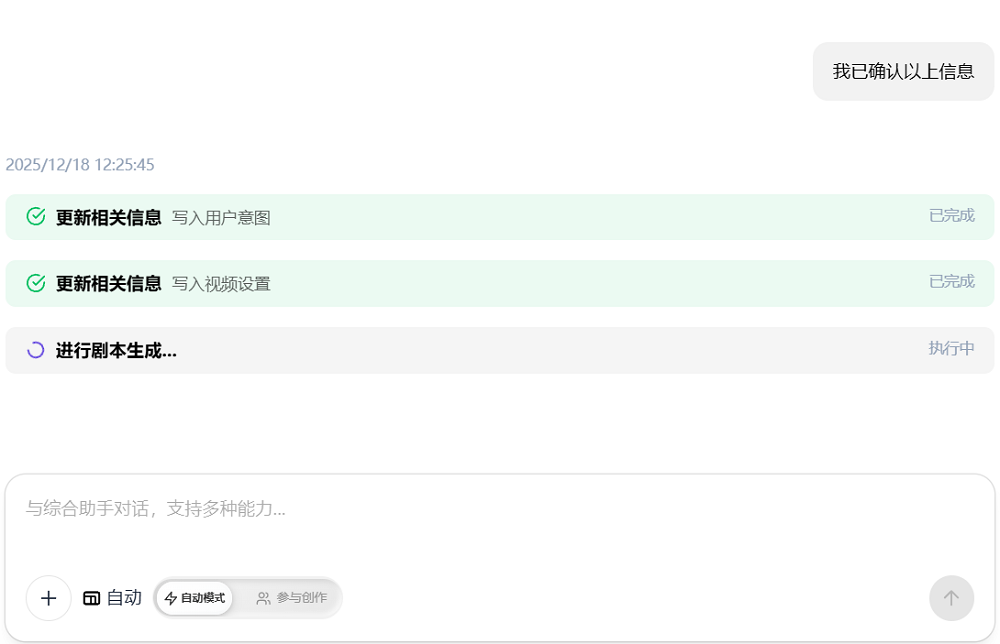
Task: Expand the 写入用户意图 step row
Action: [x=500, y=217]
